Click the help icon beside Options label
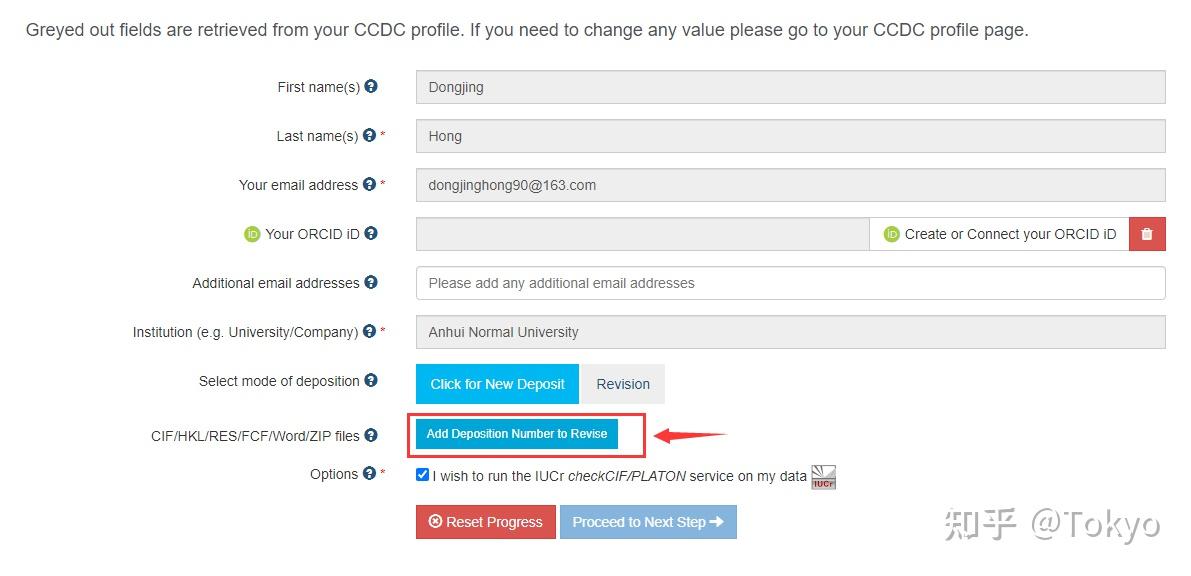The height and width of the screenshot is (576, 1191). pyautogui.click(x=369, y=474)
